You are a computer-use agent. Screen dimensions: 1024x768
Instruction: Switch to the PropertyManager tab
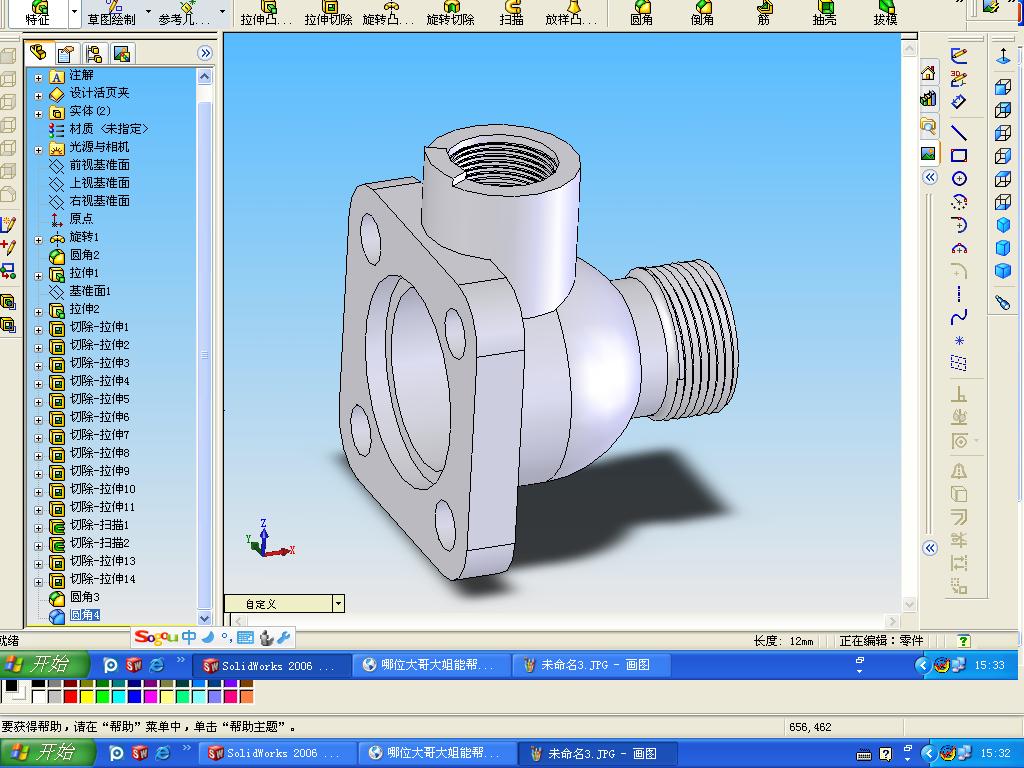coord(66,53)
